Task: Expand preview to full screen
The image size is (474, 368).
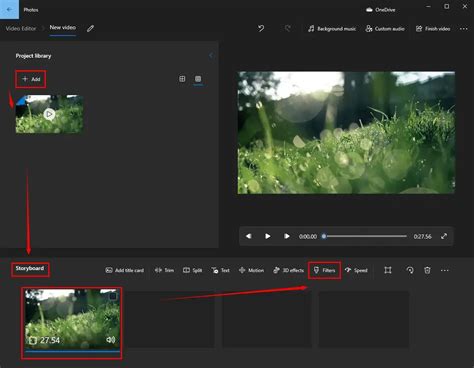Action: pyautogui.click(x=444, y=236)
